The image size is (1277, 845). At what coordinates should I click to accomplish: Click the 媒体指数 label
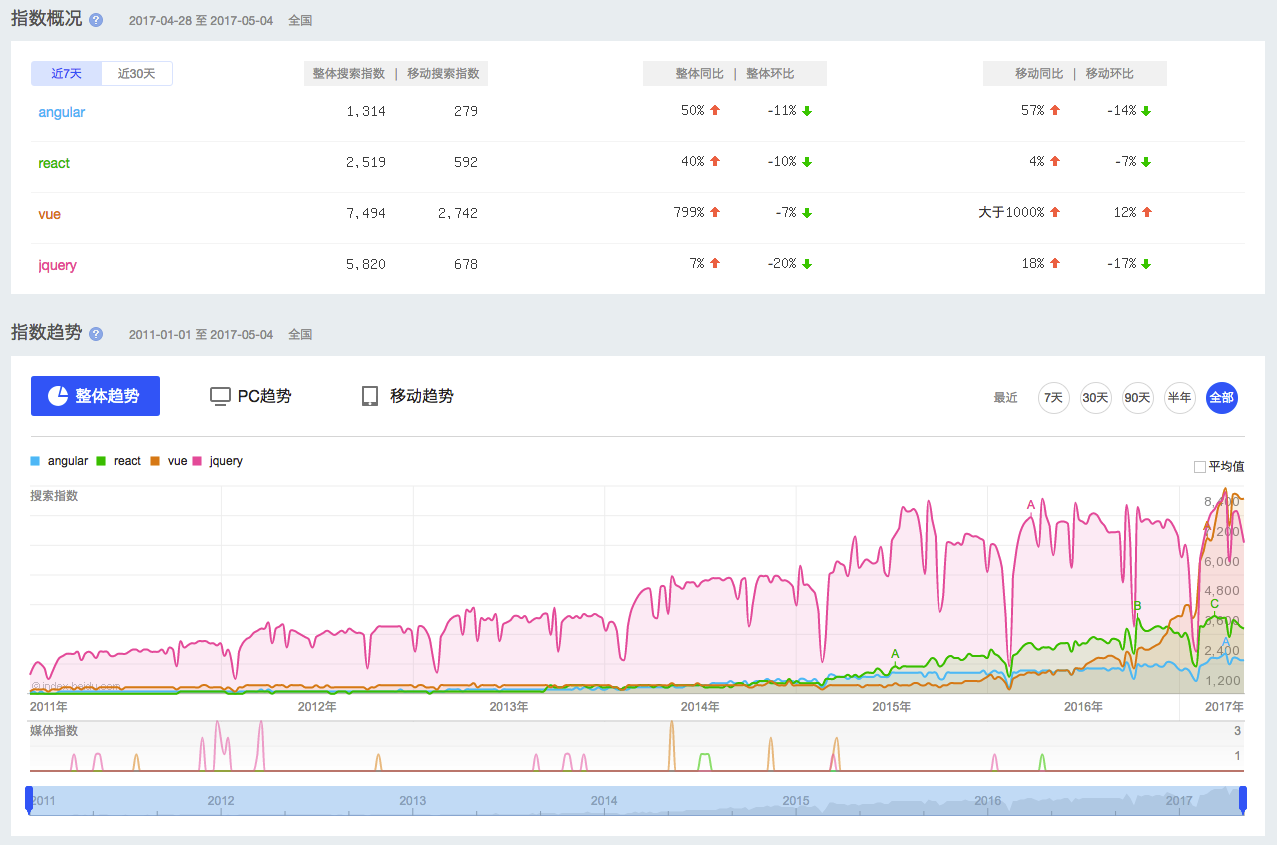[x=54, y=731]
